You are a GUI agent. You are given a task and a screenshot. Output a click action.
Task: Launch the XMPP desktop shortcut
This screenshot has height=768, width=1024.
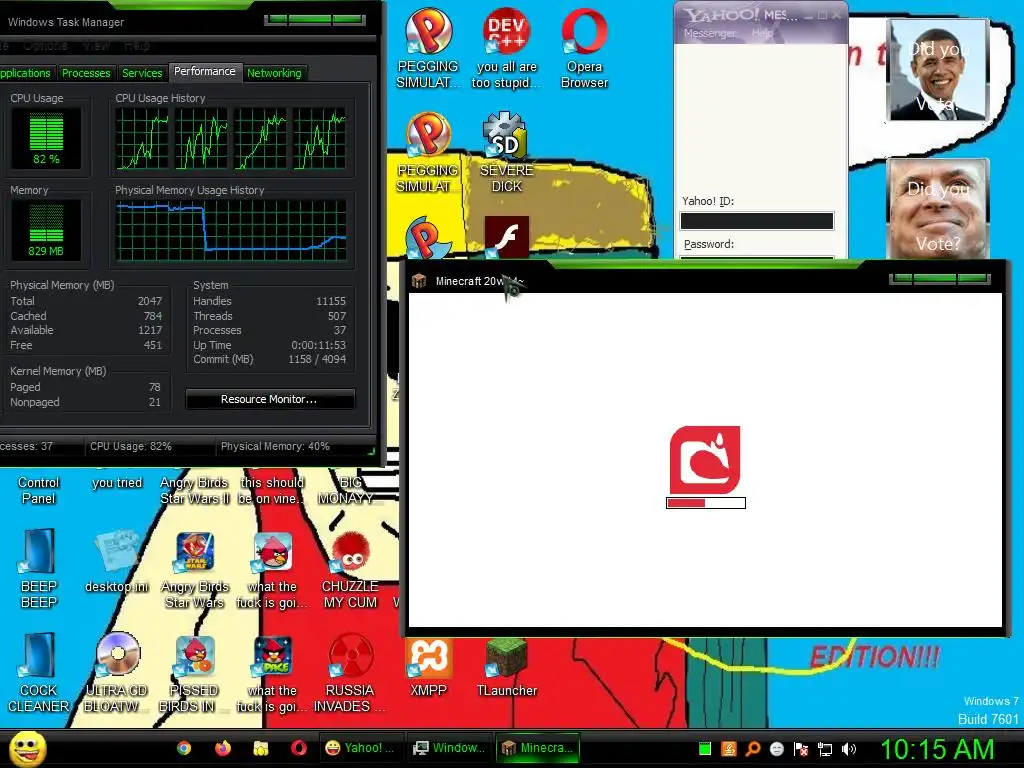coord(428,657)
